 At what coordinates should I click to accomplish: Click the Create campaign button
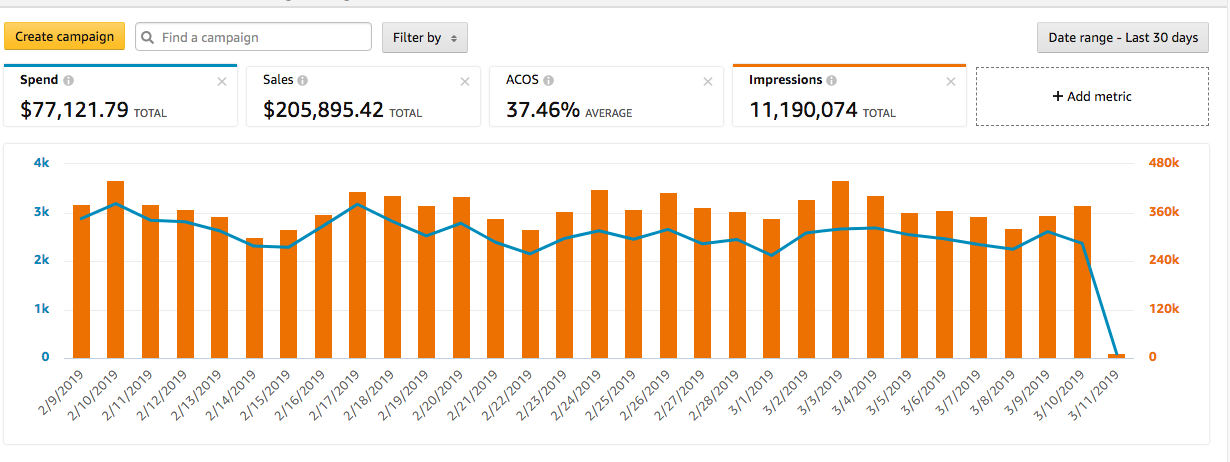coord(65,37)
